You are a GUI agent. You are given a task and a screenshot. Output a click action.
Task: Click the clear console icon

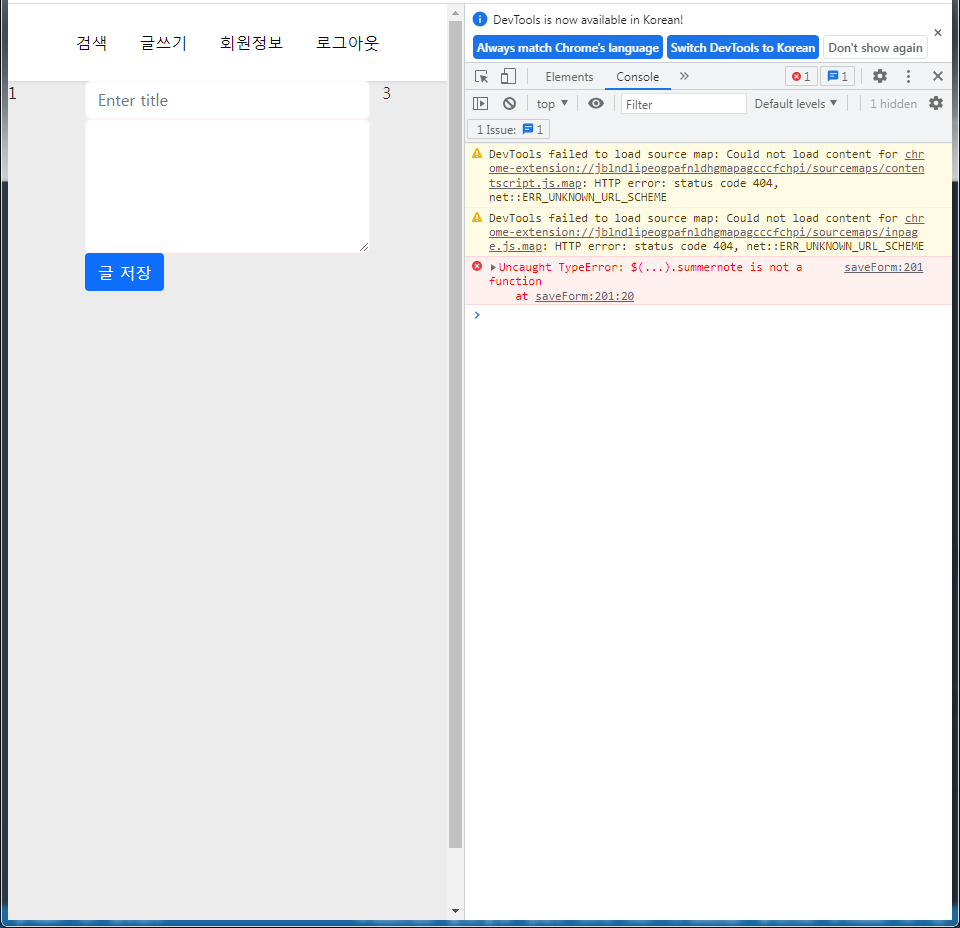[x=509, y=103]
